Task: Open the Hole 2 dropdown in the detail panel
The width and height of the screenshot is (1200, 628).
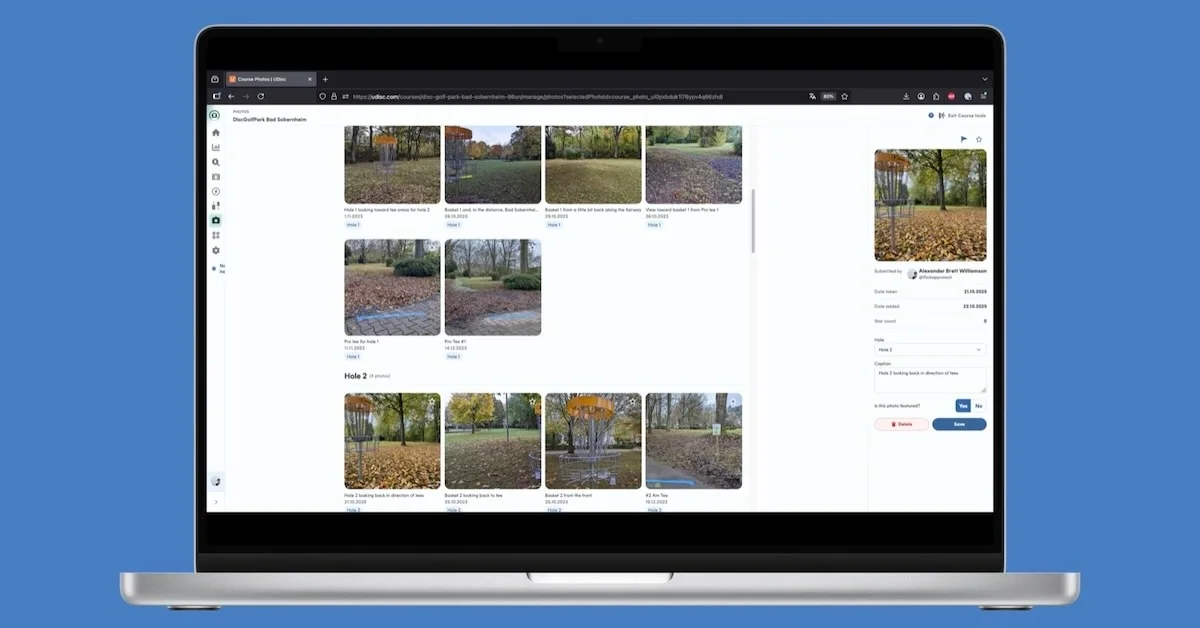Action: [x=929, y=348]
